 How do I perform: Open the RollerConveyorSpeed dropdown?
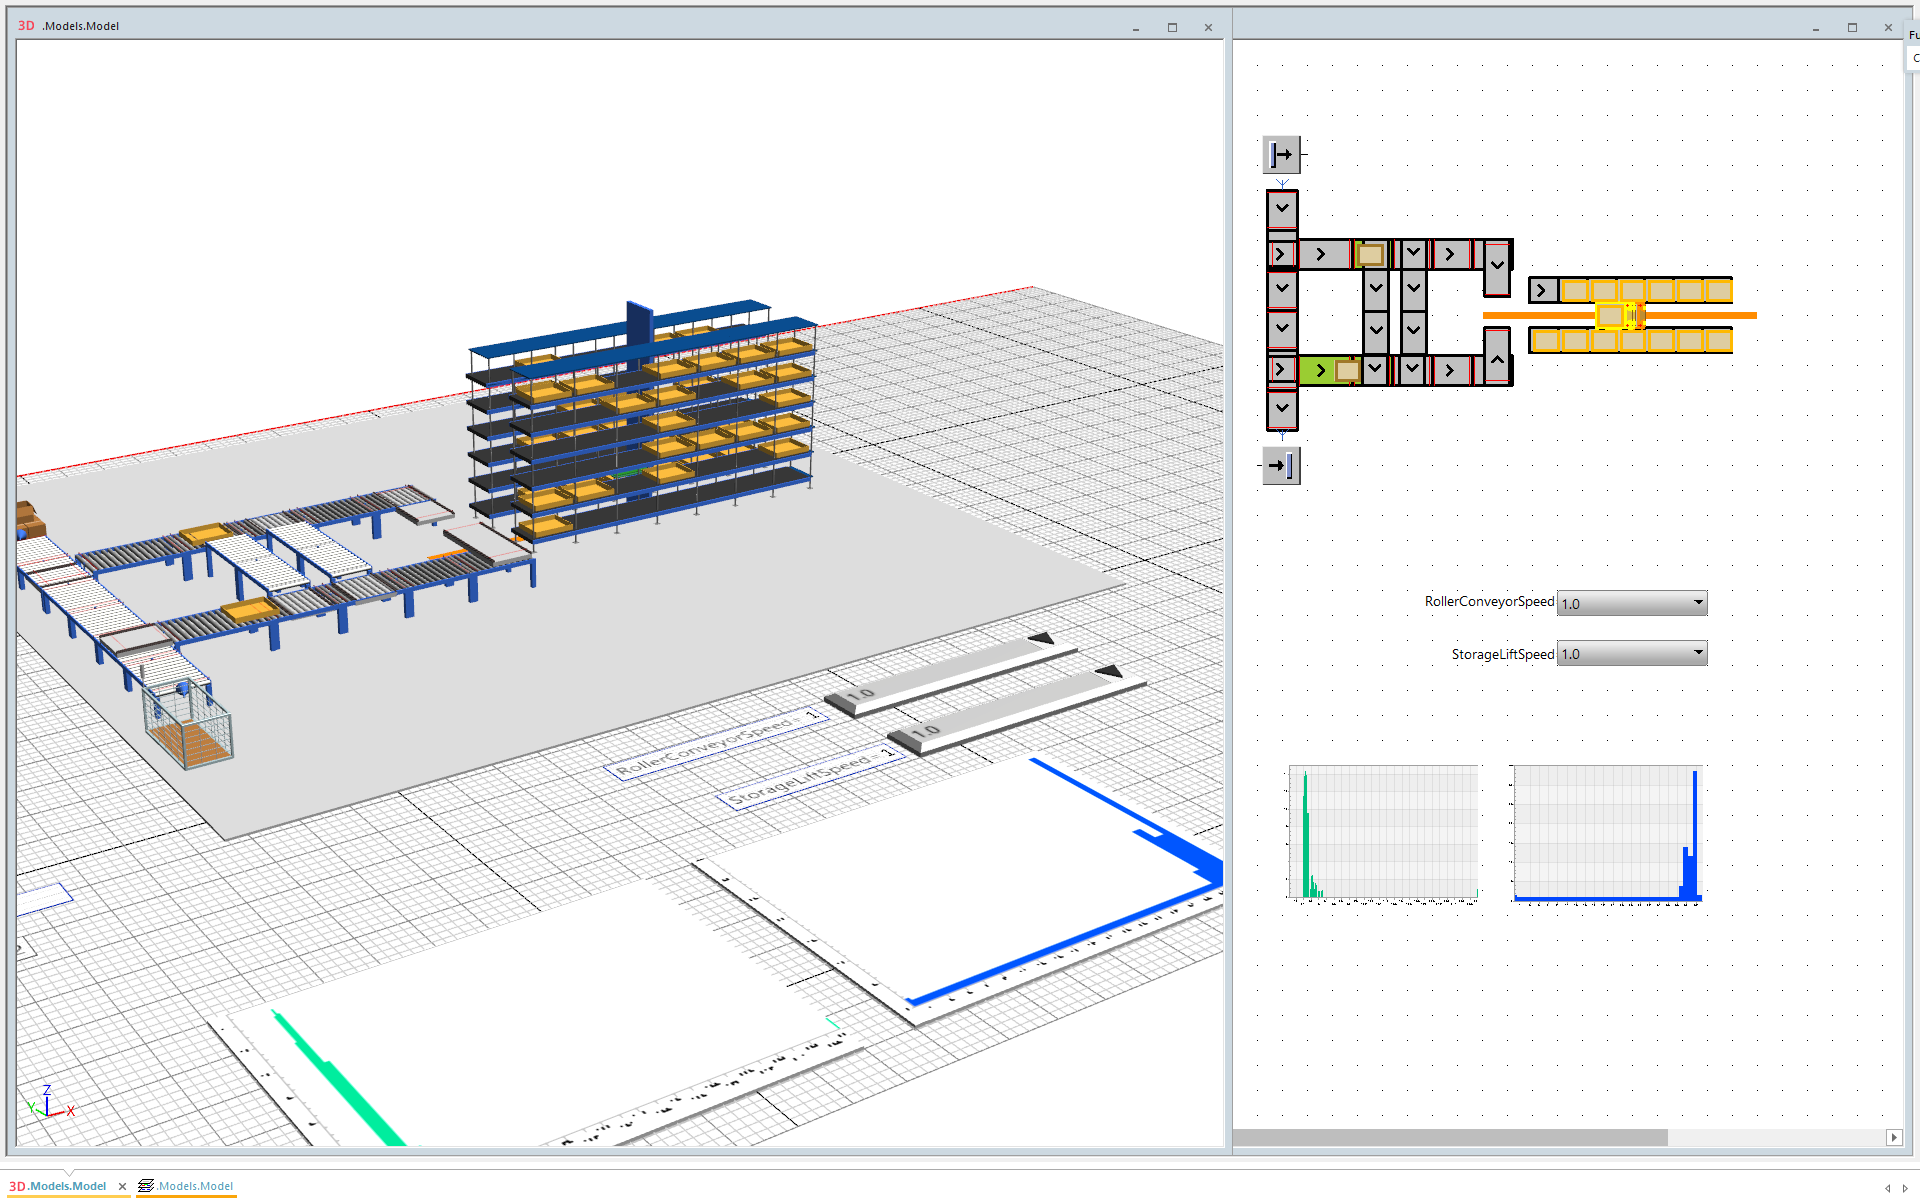pyautogui.click(x=1697, y=602)
